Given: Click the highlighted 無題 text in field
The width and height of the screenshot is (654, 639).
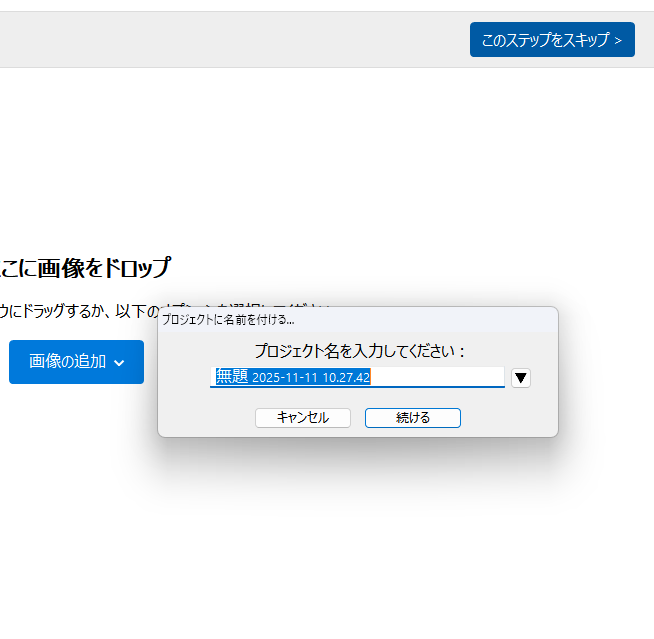Looking at the screenshot, I should click(x=231, y=377).
